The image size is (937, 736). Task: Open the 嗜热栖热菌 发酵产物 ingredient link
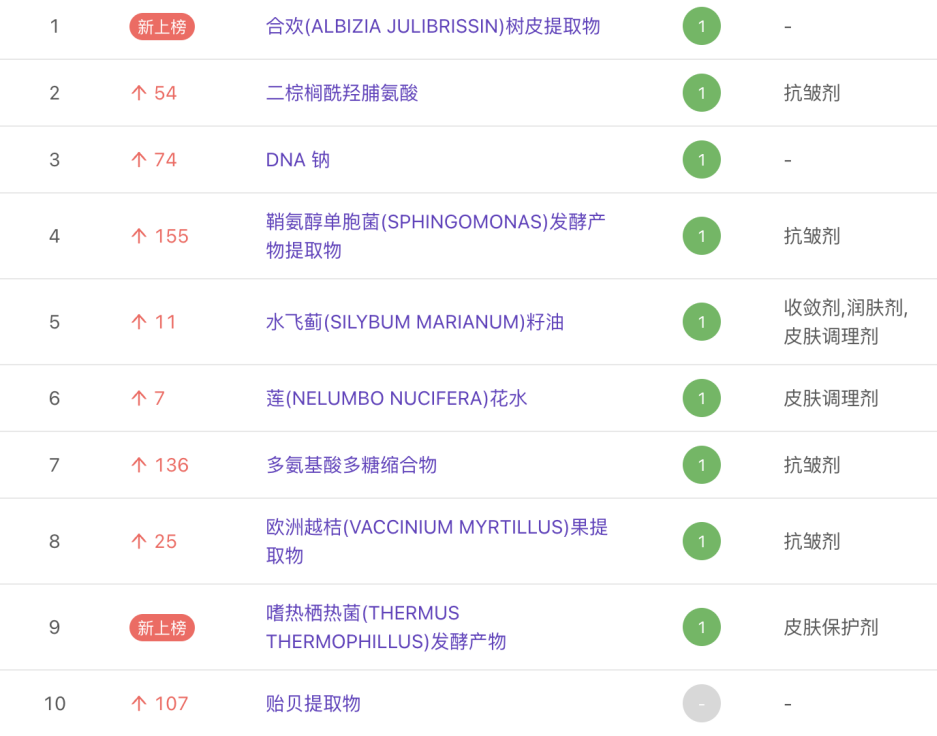point(385,627)
